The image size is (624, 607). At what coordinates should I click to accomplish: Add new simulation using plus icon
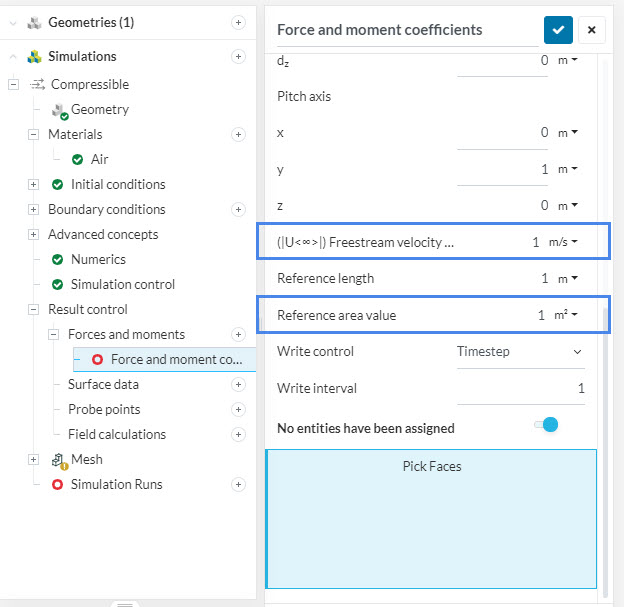tap(238, 56)
